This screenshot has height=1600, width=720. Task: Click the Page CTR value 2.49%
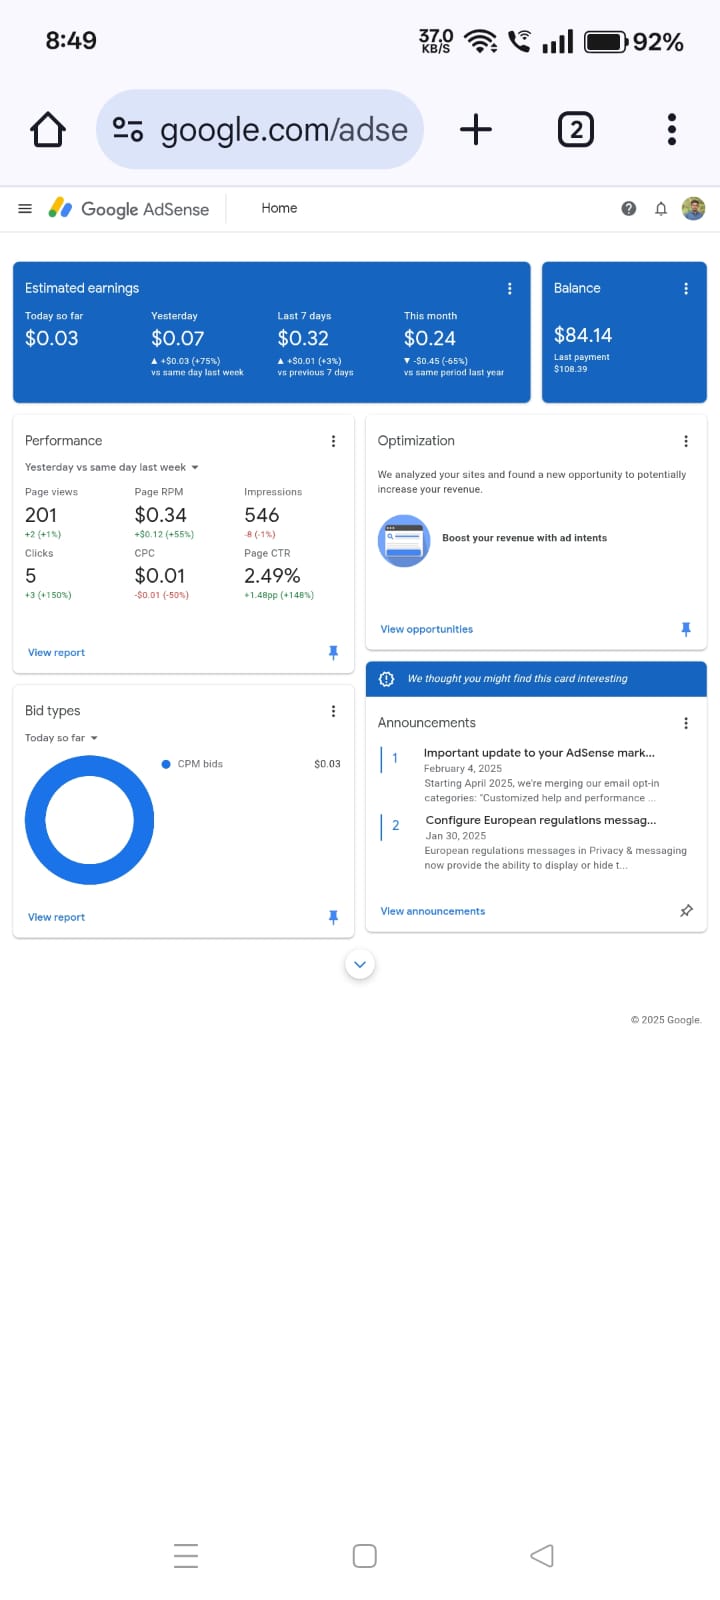(272, 576)
